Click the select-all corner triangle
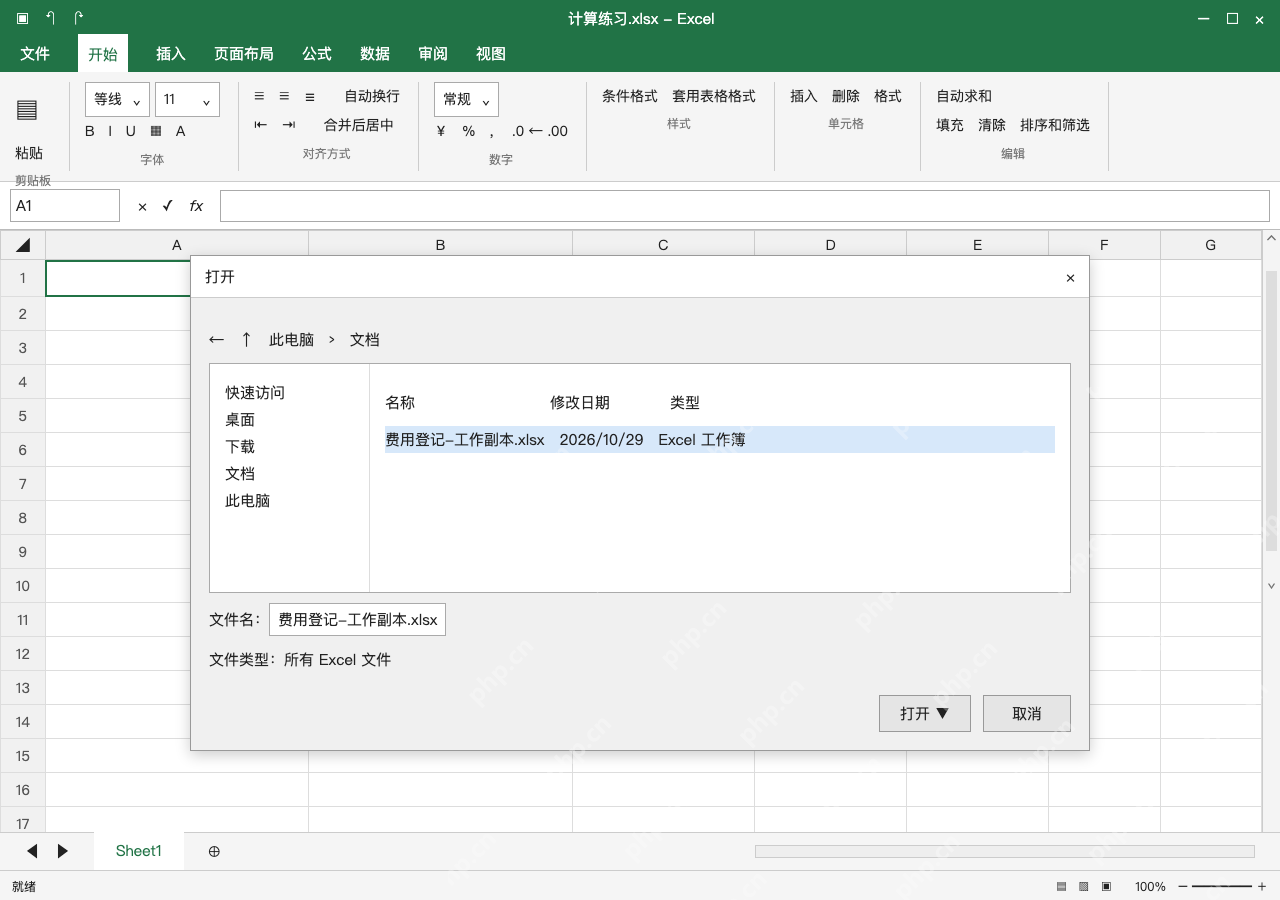 tap(23, 245)
